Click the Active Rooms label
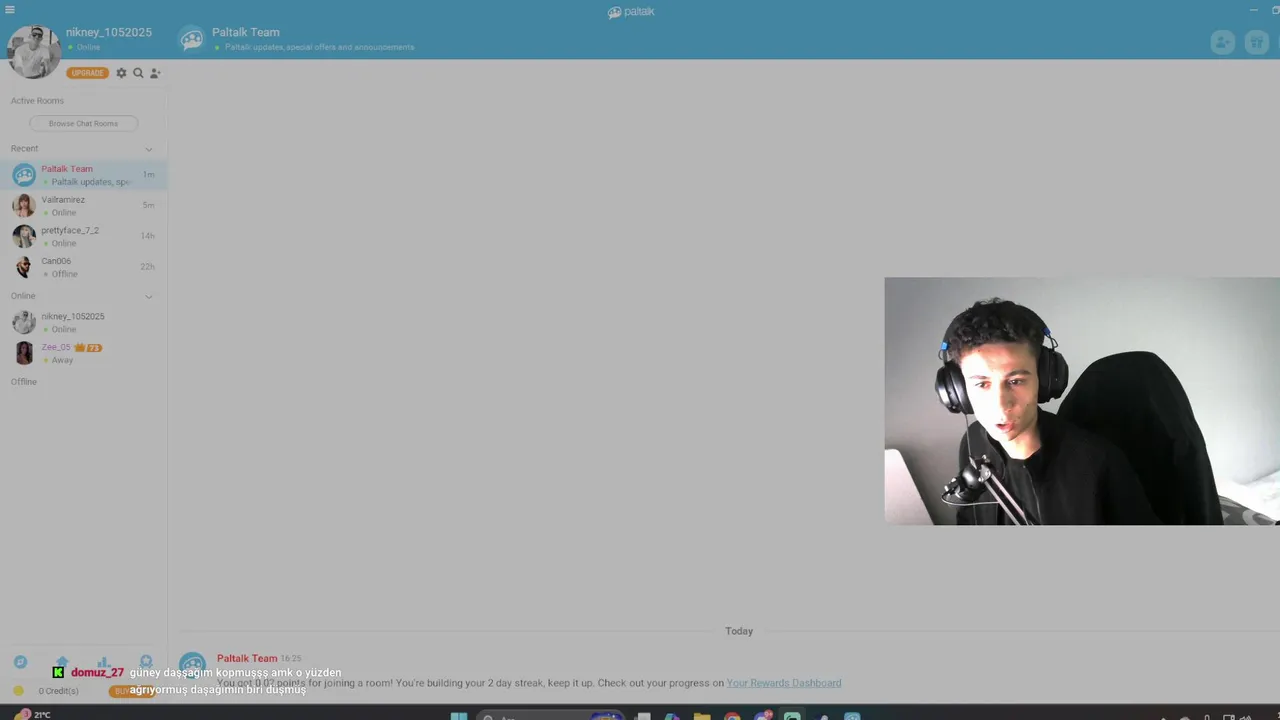1280x720 pixels. 37,101
